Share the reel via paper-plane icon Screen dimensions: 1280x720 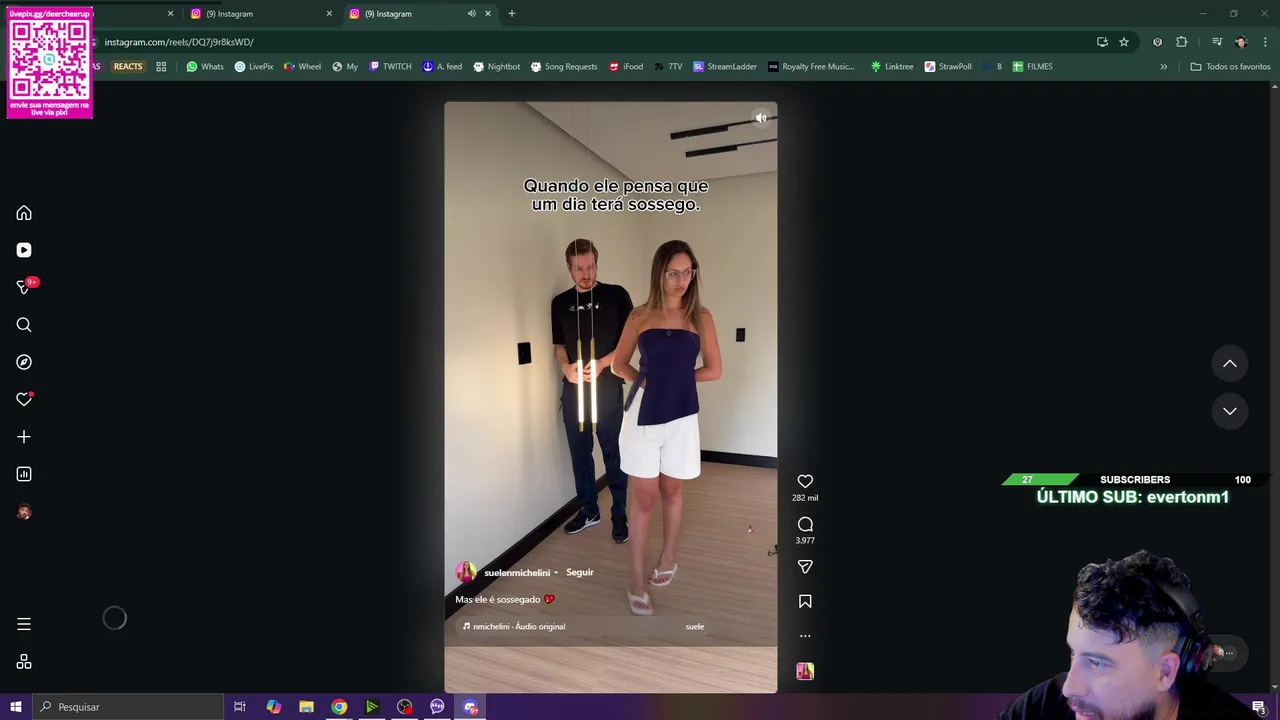805,567
